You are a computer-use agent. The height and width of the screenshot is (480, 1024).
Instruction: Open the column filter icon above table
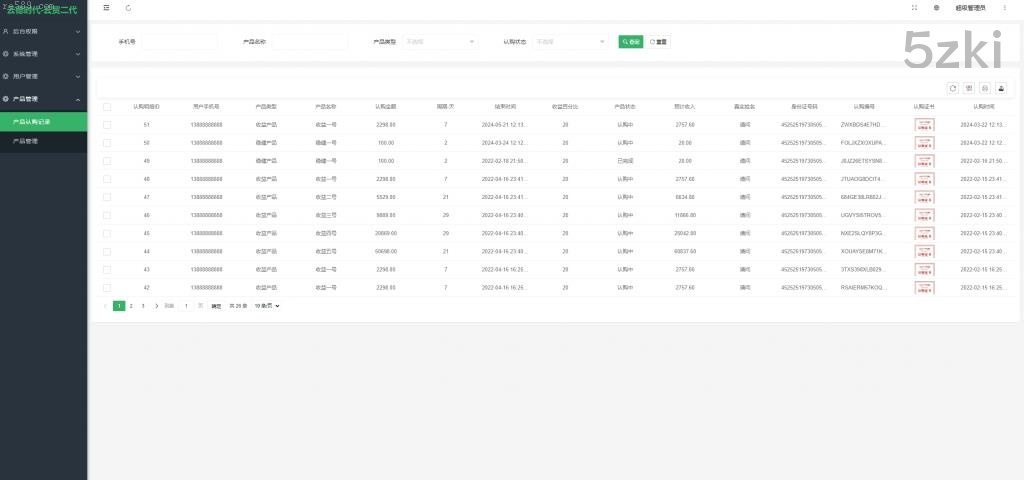(969, 88)
